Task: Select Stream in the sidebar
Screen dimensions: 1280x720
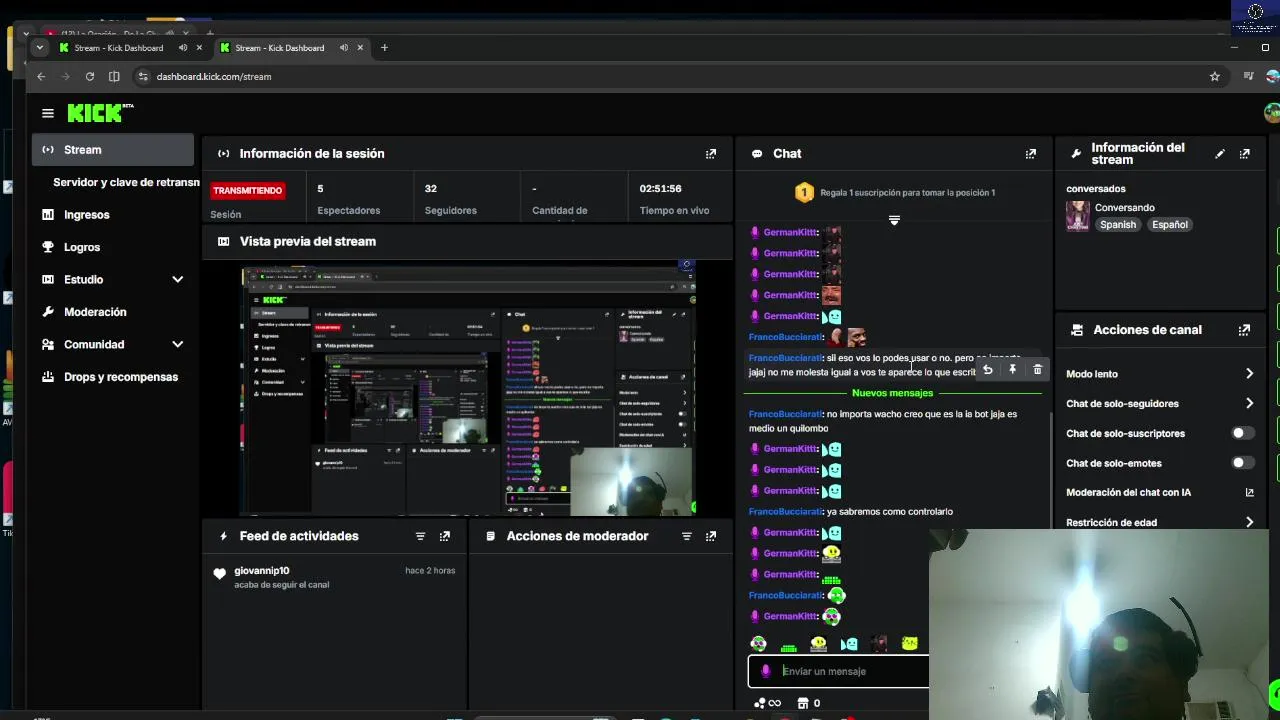Action: 114,150
